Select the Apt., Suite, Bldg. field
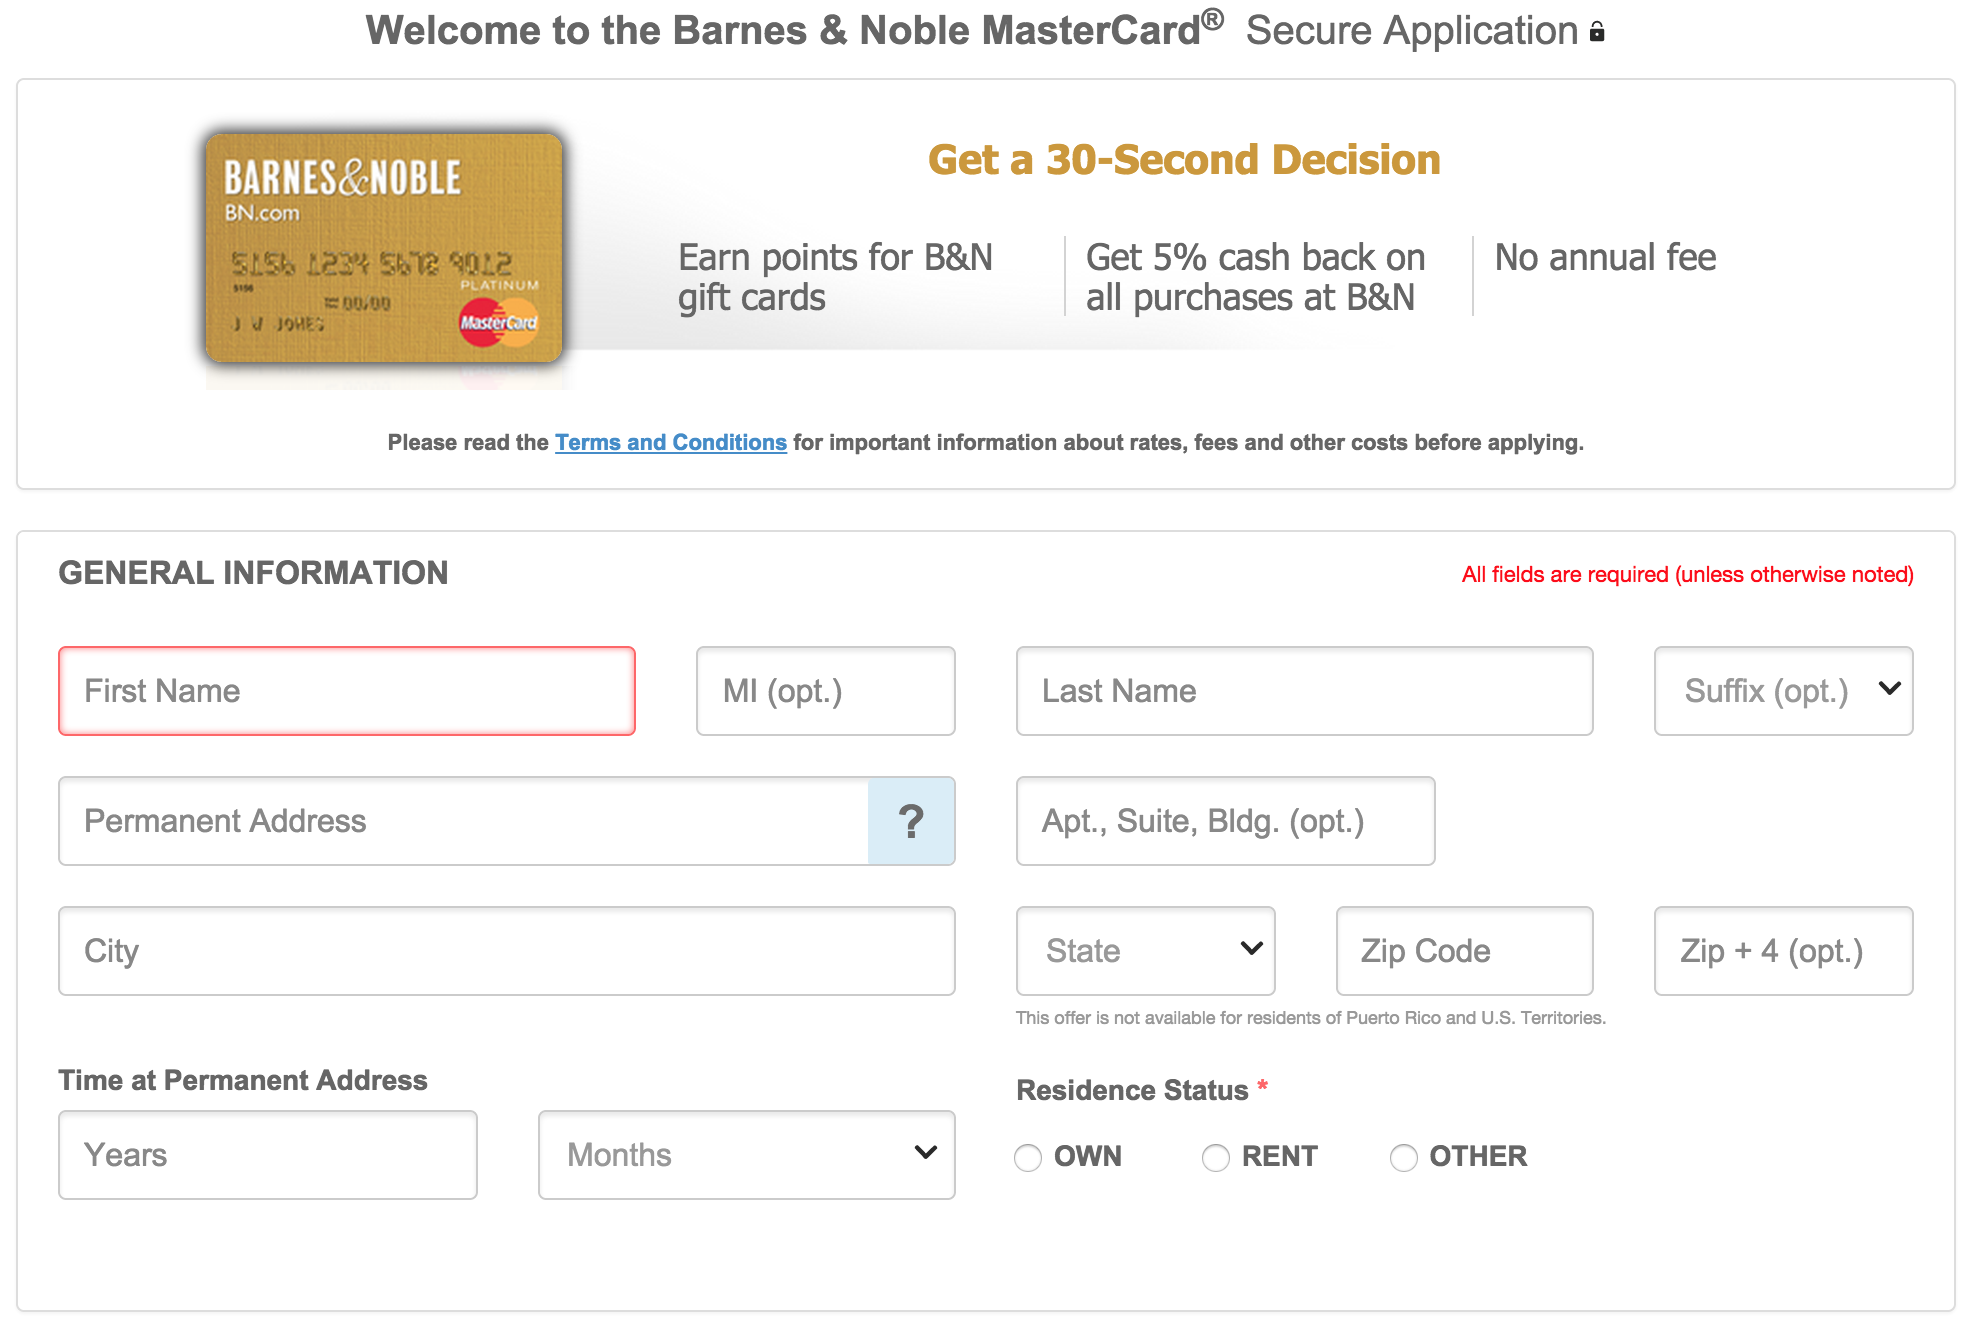This screenshot has height=1332, width=1974. click(1225, 821)
